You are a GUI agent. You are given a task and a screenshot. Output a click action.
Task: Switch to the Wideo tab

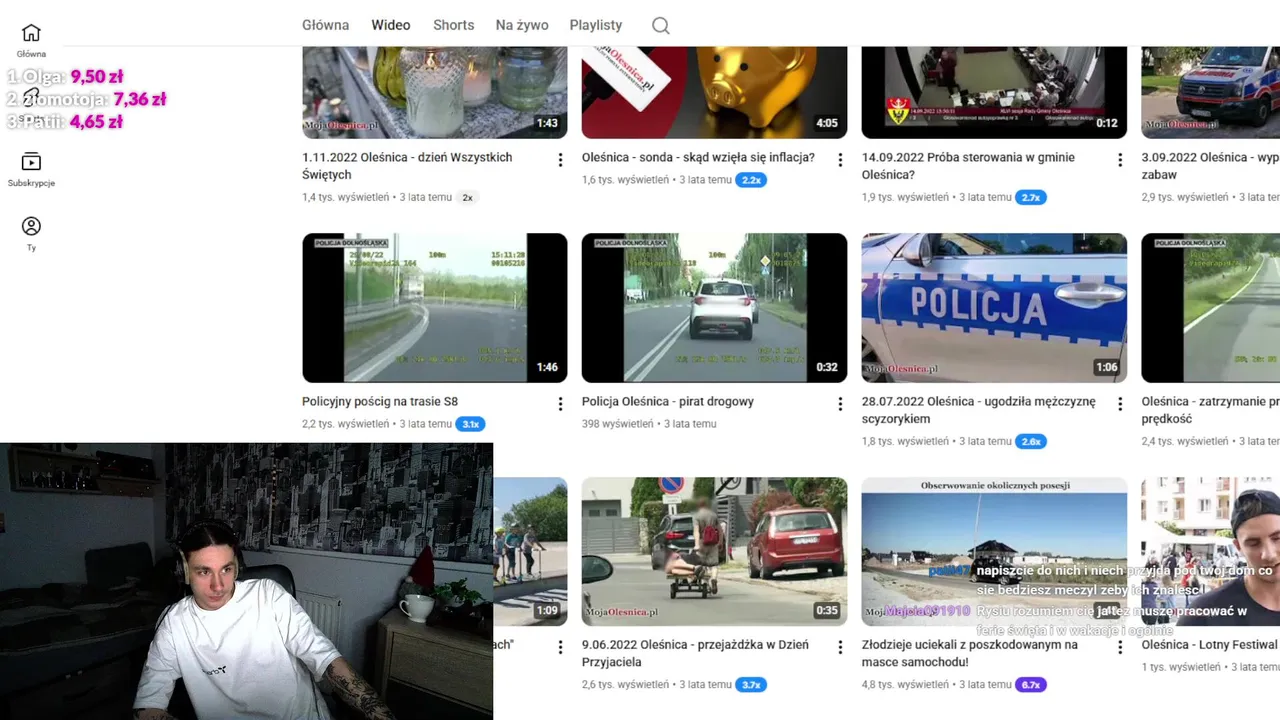coord(391,25)
